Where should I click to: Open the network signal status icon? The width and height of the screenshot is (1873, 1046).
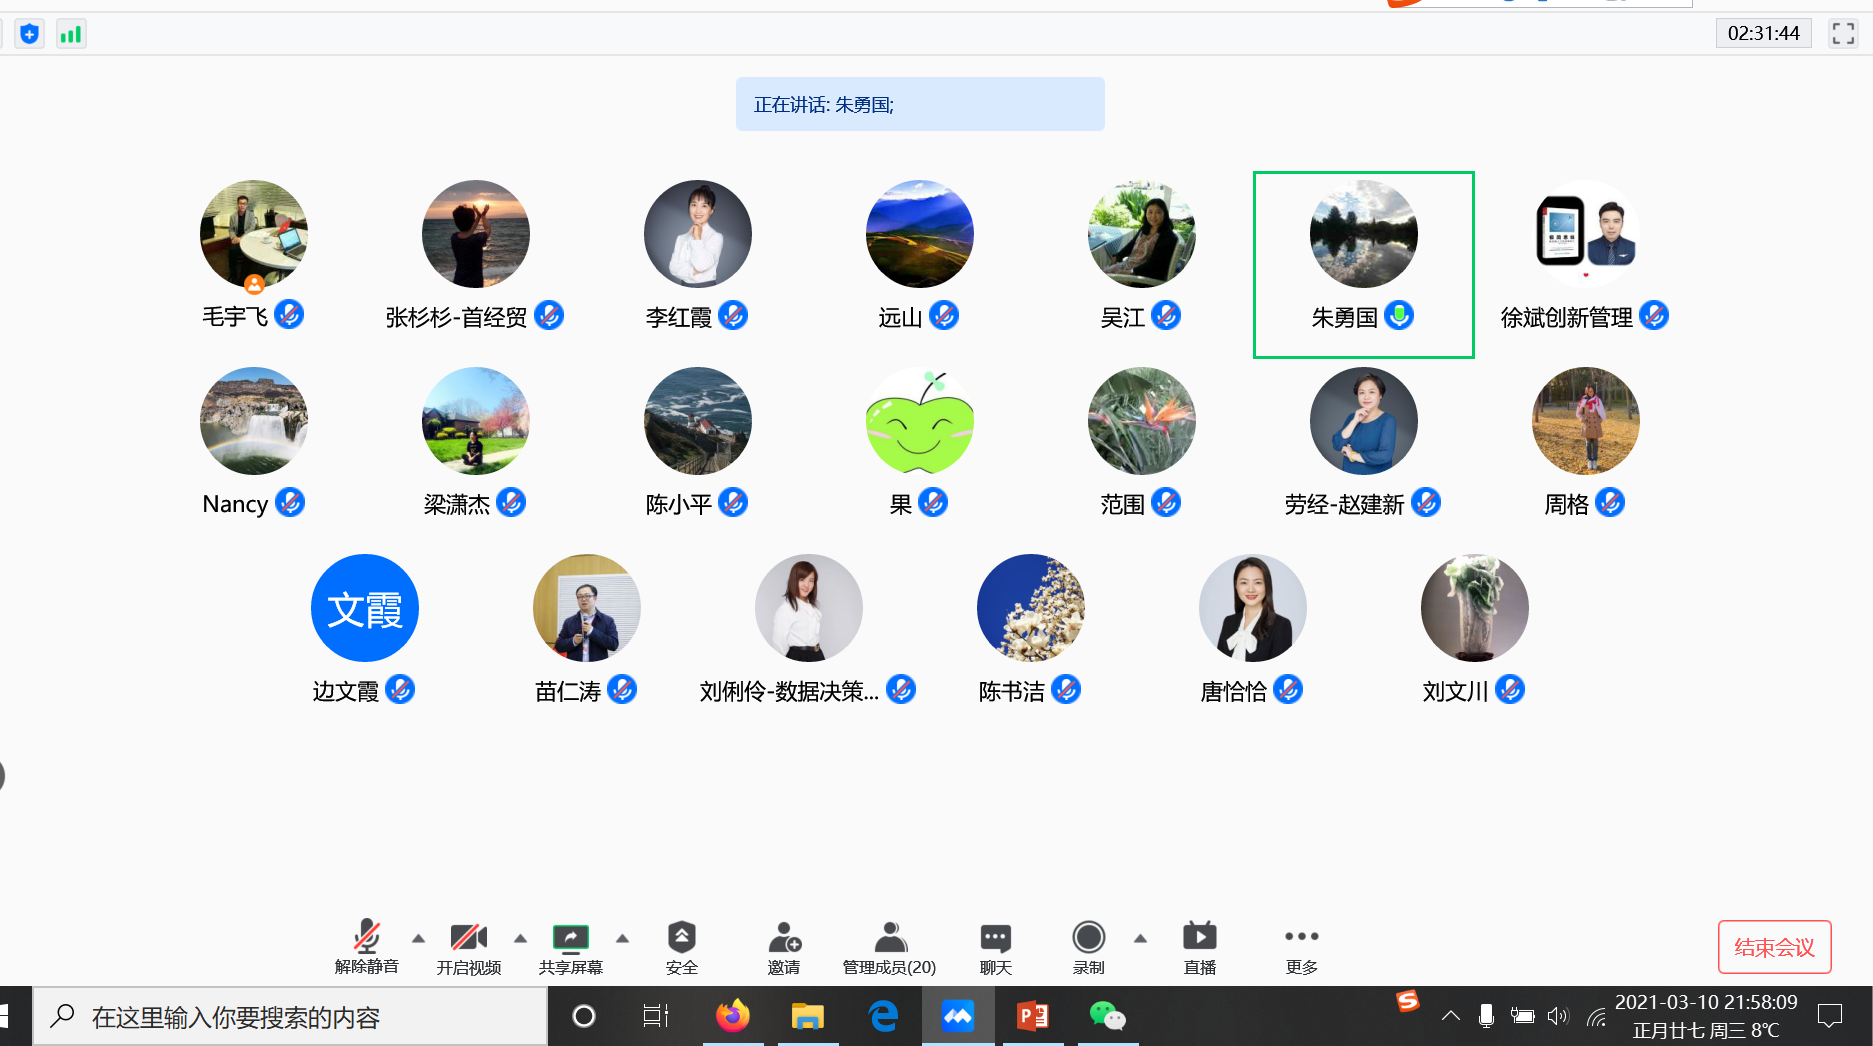70,35
